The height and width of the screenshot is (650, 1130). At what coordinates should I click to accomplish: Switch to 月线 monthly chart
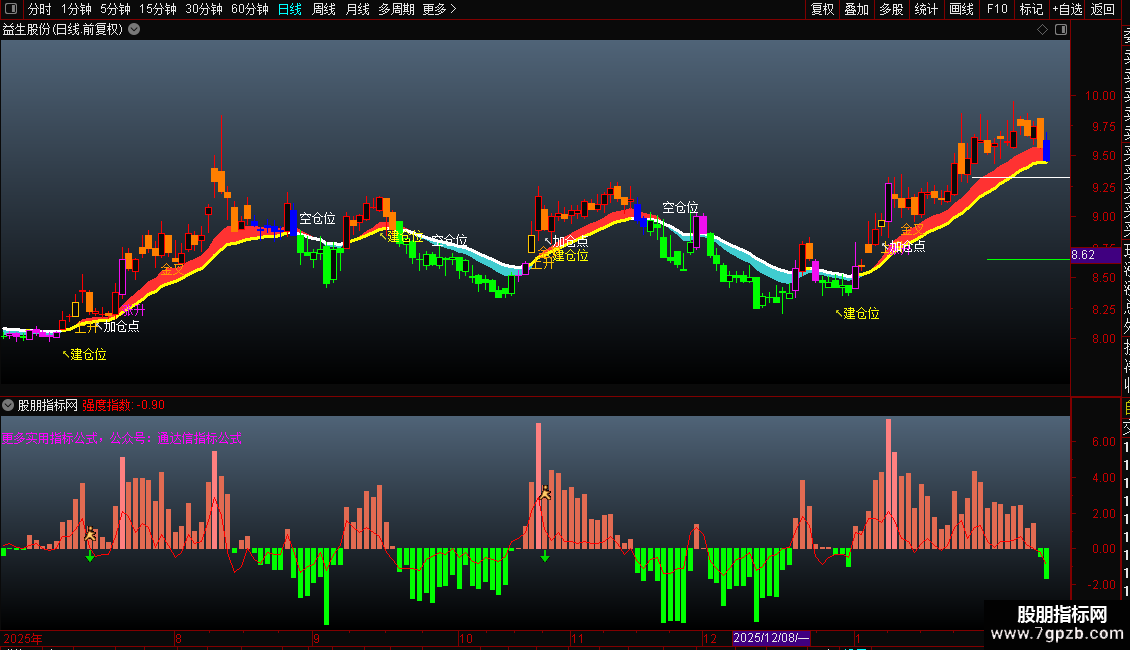[x=357, y=9]
